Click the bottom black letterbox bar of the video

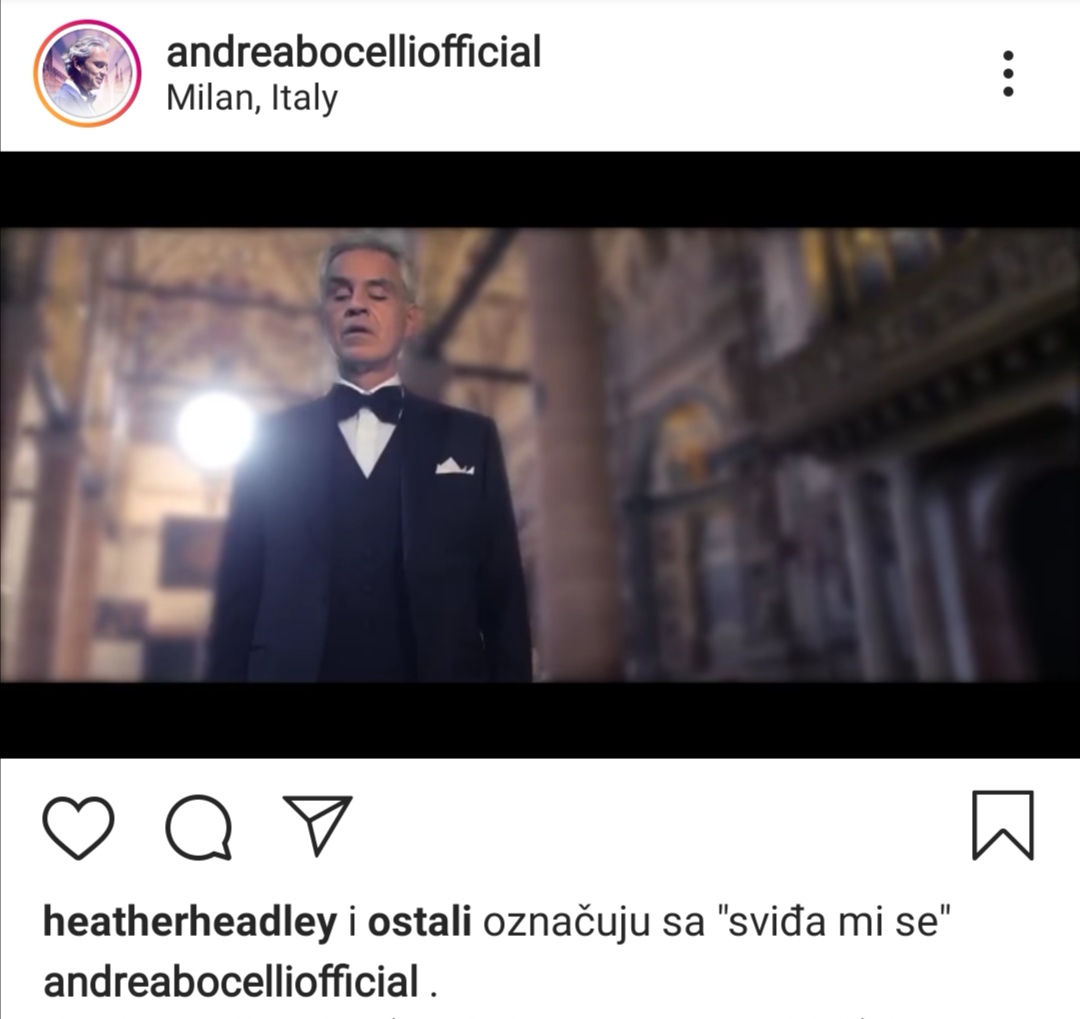click(x=540, y=720)
